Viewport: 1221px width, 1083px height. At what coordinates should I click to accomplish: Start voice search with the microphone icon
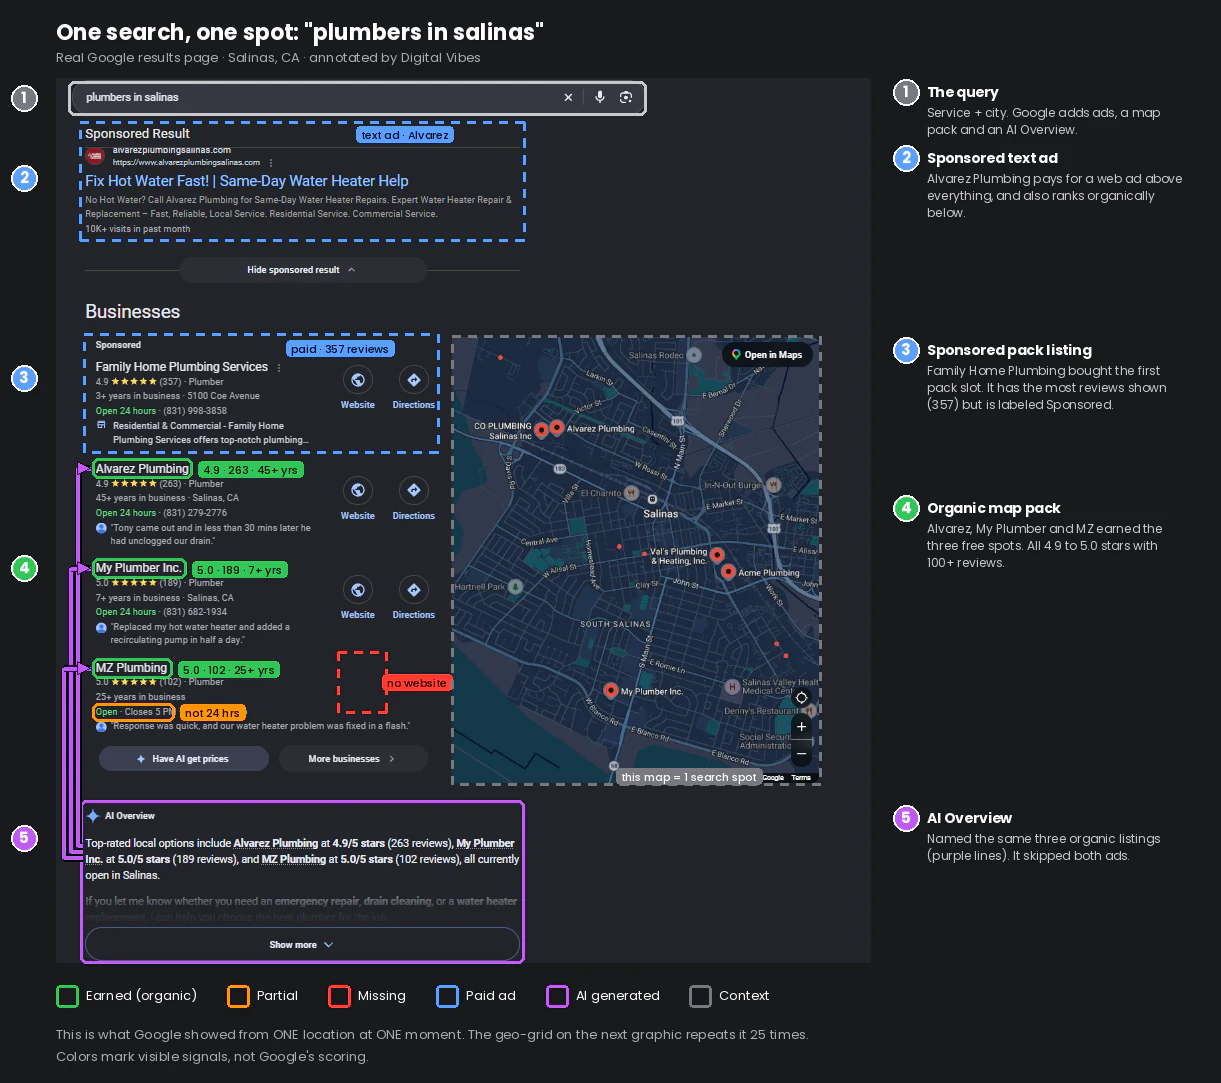(x=600, y=97)
